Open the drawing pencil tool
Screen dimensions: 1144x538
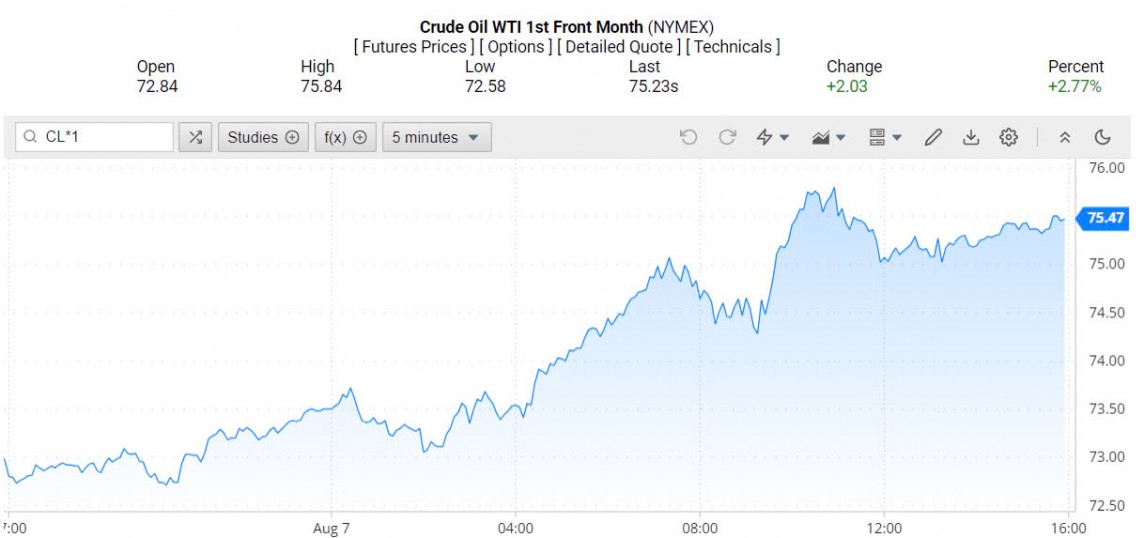933,137
